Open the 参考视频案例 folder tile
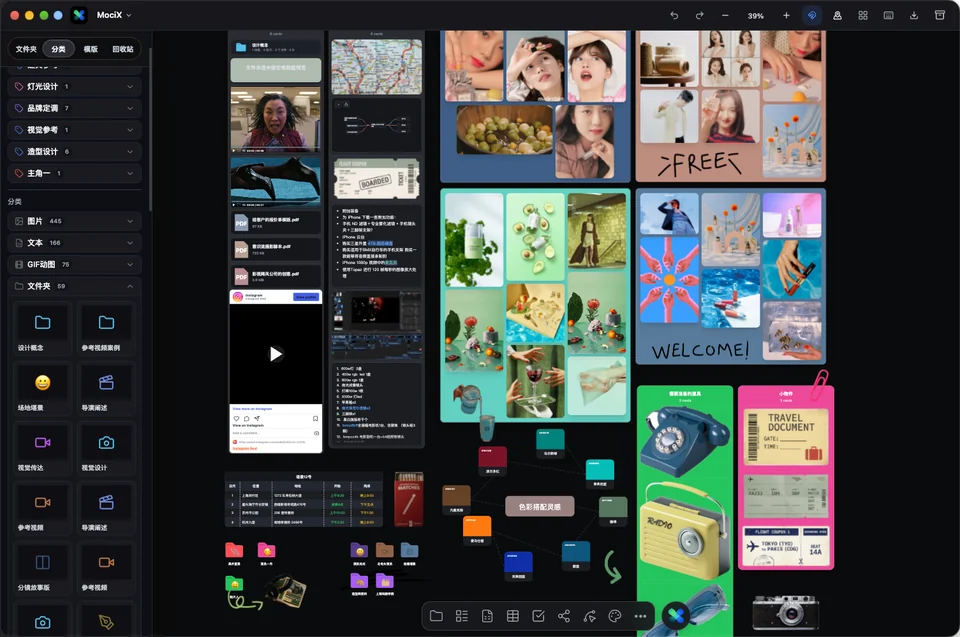 pyautogui.click(x=107, y=329)
